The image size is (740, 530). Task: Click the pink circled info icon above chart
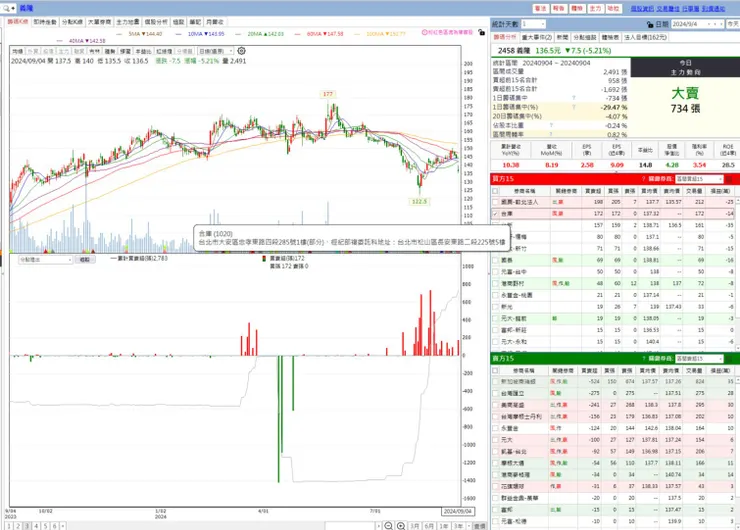pyautogui.click(x=424, y=32)
